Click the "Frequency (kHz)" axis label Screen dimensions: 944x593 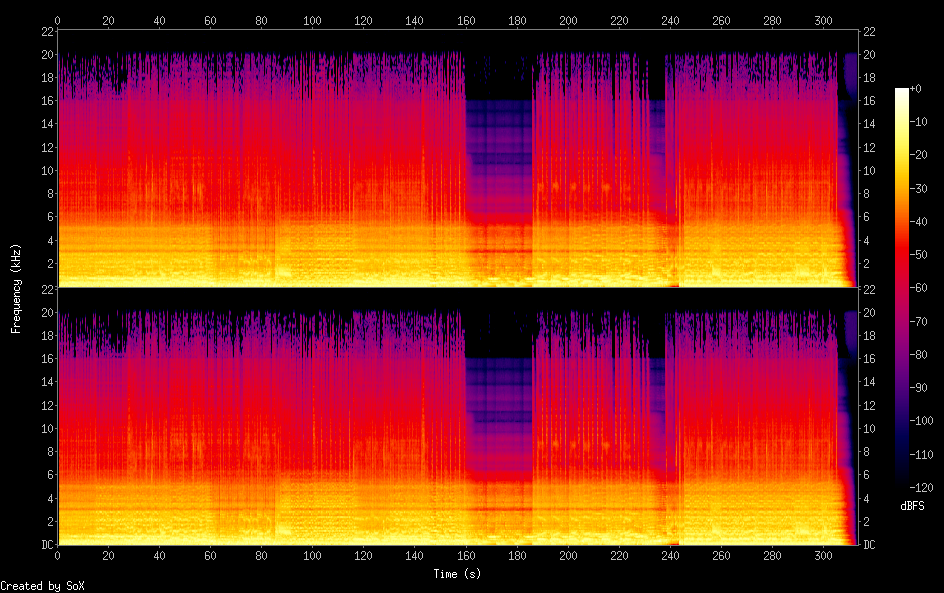click(16, 288)
